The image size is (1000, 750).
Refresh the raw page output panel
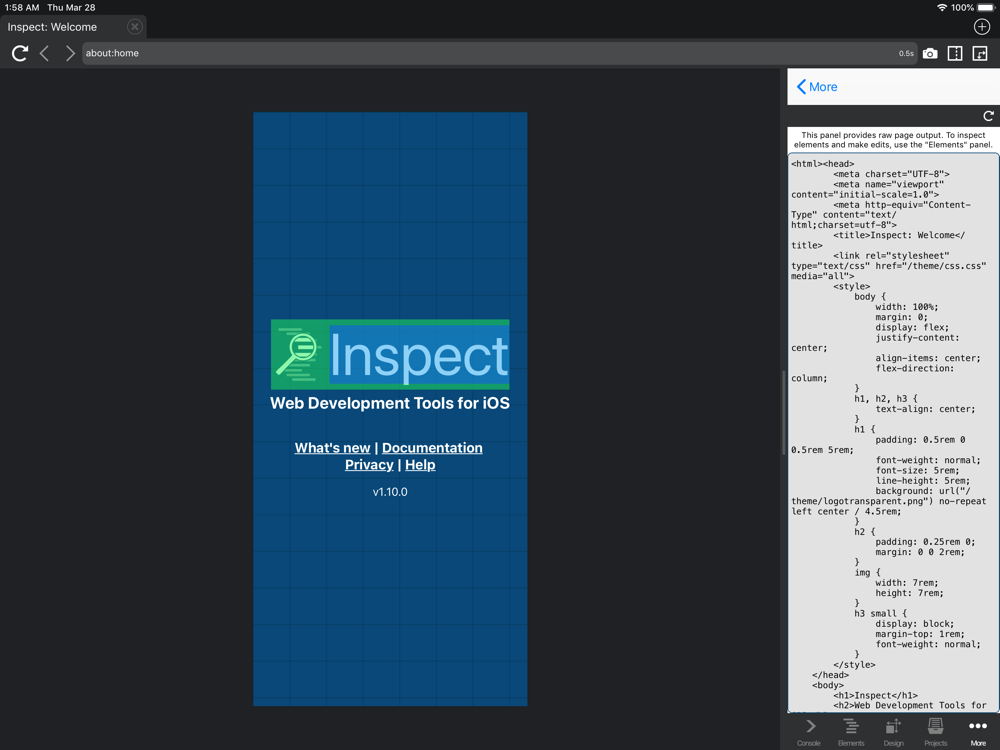(988, 116)
